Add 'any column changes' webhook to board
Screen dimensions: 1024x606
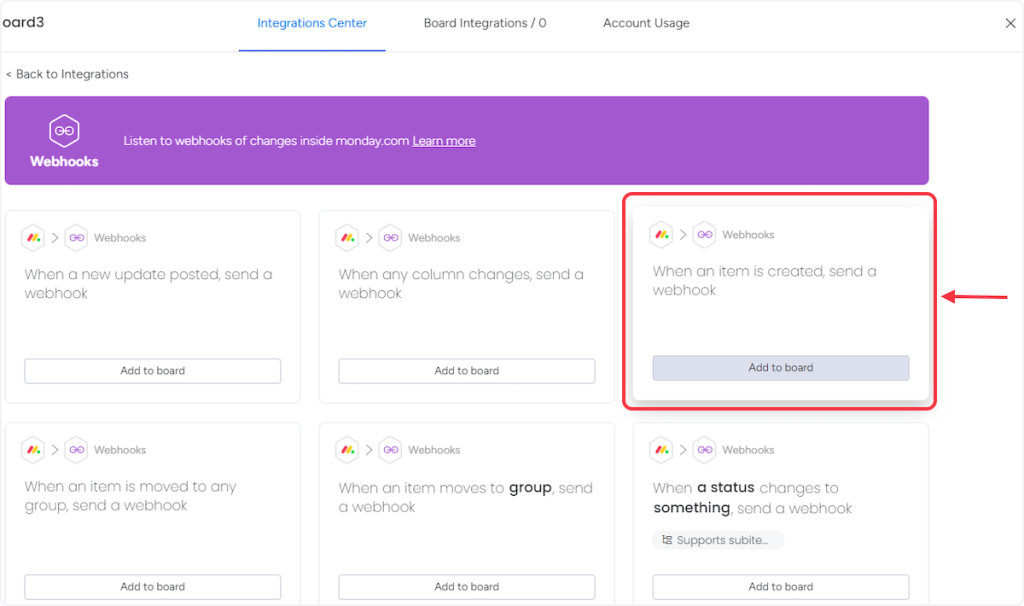(467, 371)
